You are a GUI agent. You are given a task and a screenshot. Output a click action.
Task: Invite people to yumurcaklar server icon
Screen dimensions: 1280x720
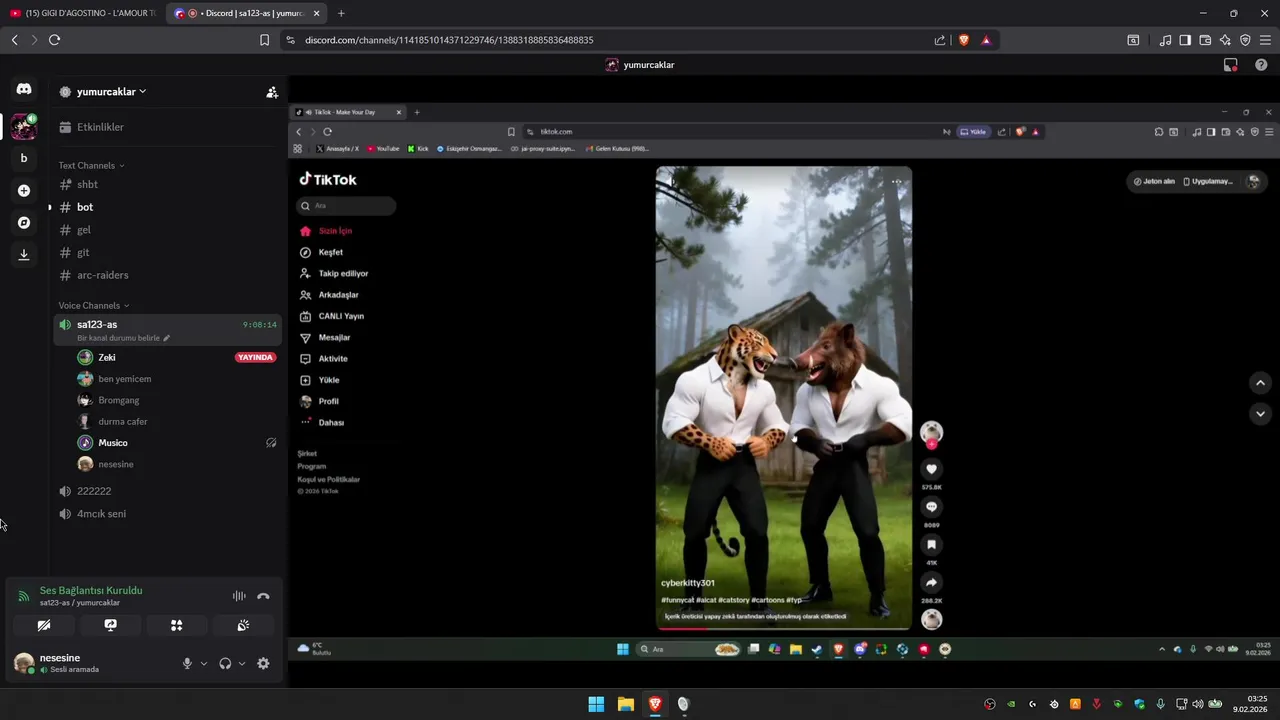(272, 92)
